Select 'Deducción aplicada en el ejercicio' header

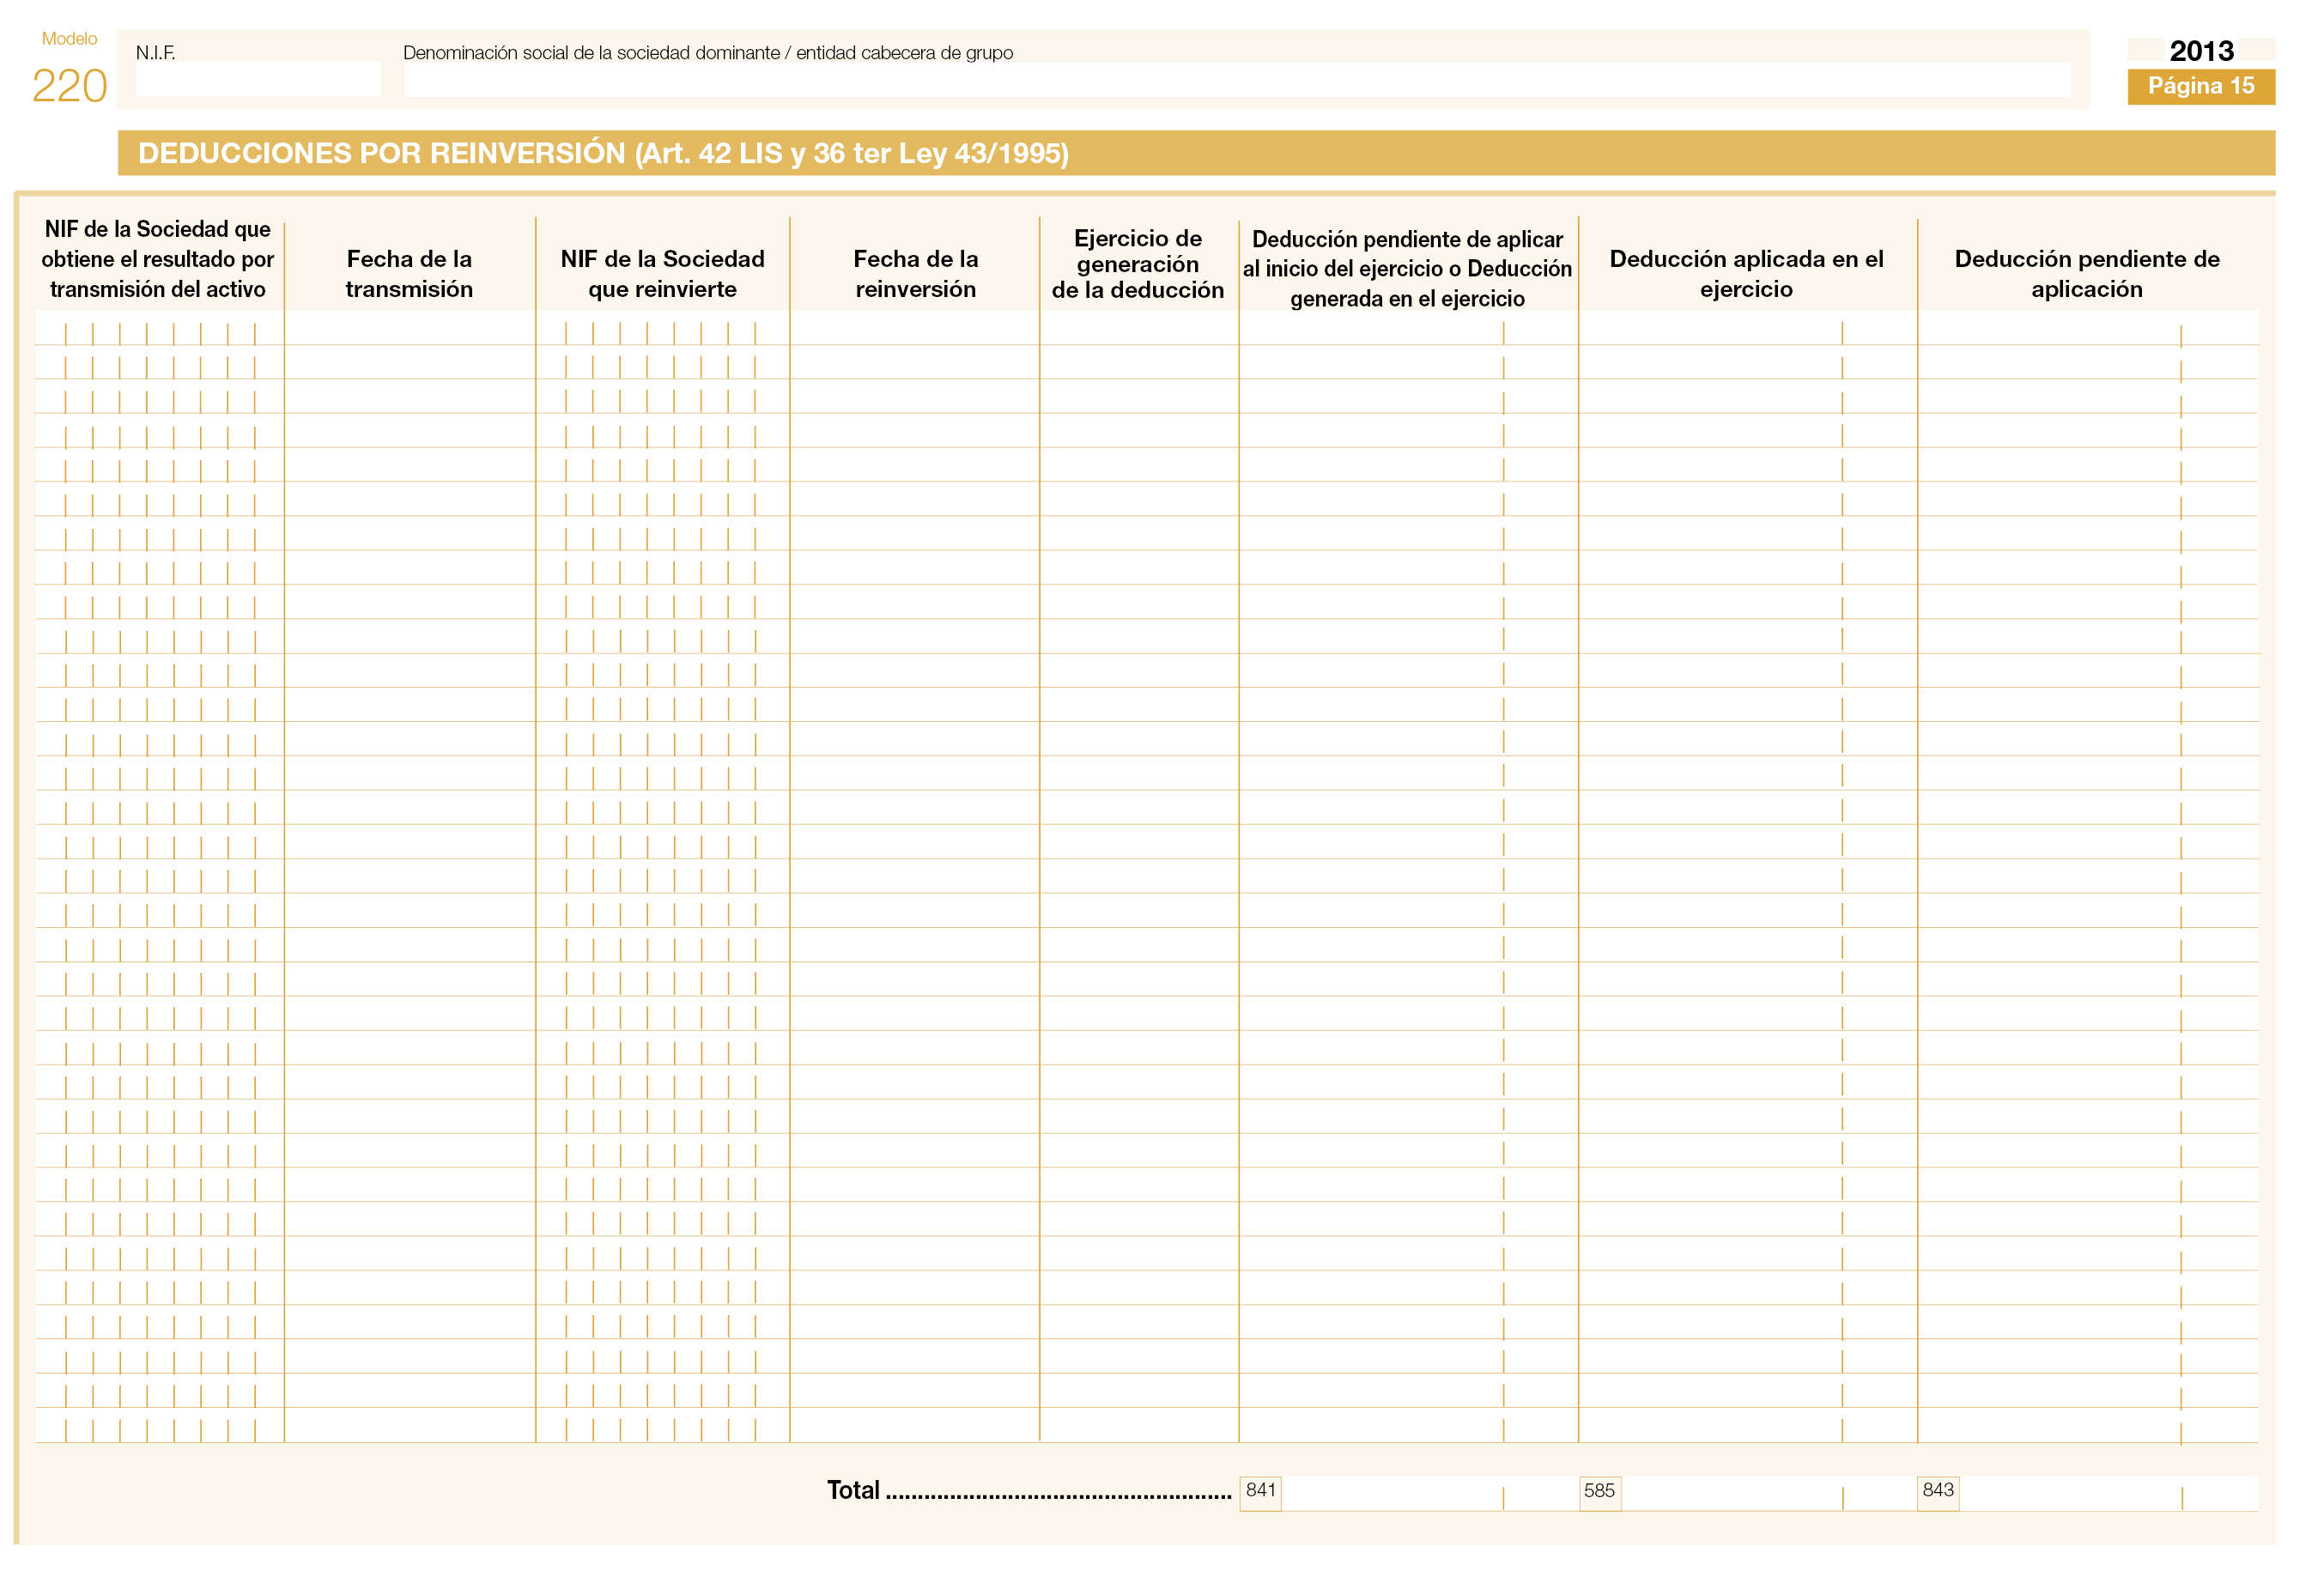pyautogui.click(x=1746, y=274)
